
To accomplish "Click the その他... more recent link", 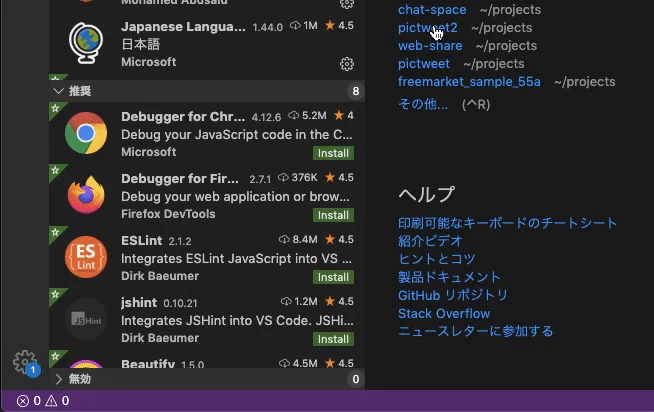I will (423, 104).
